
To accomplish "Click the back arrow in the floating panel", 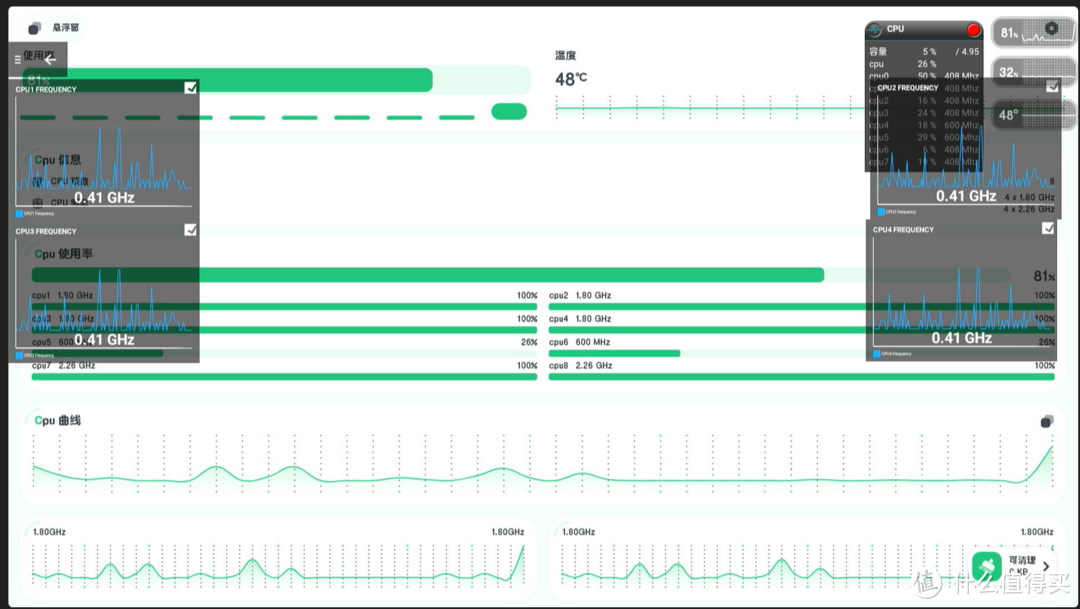I will coord(50,60).
